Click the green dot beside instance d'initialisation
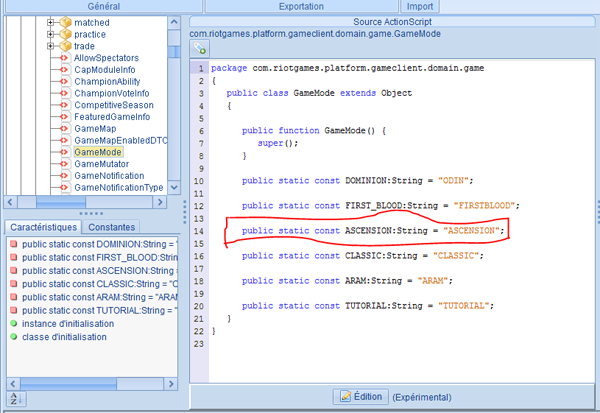600x413 pixels. click(x=12, y=322)
